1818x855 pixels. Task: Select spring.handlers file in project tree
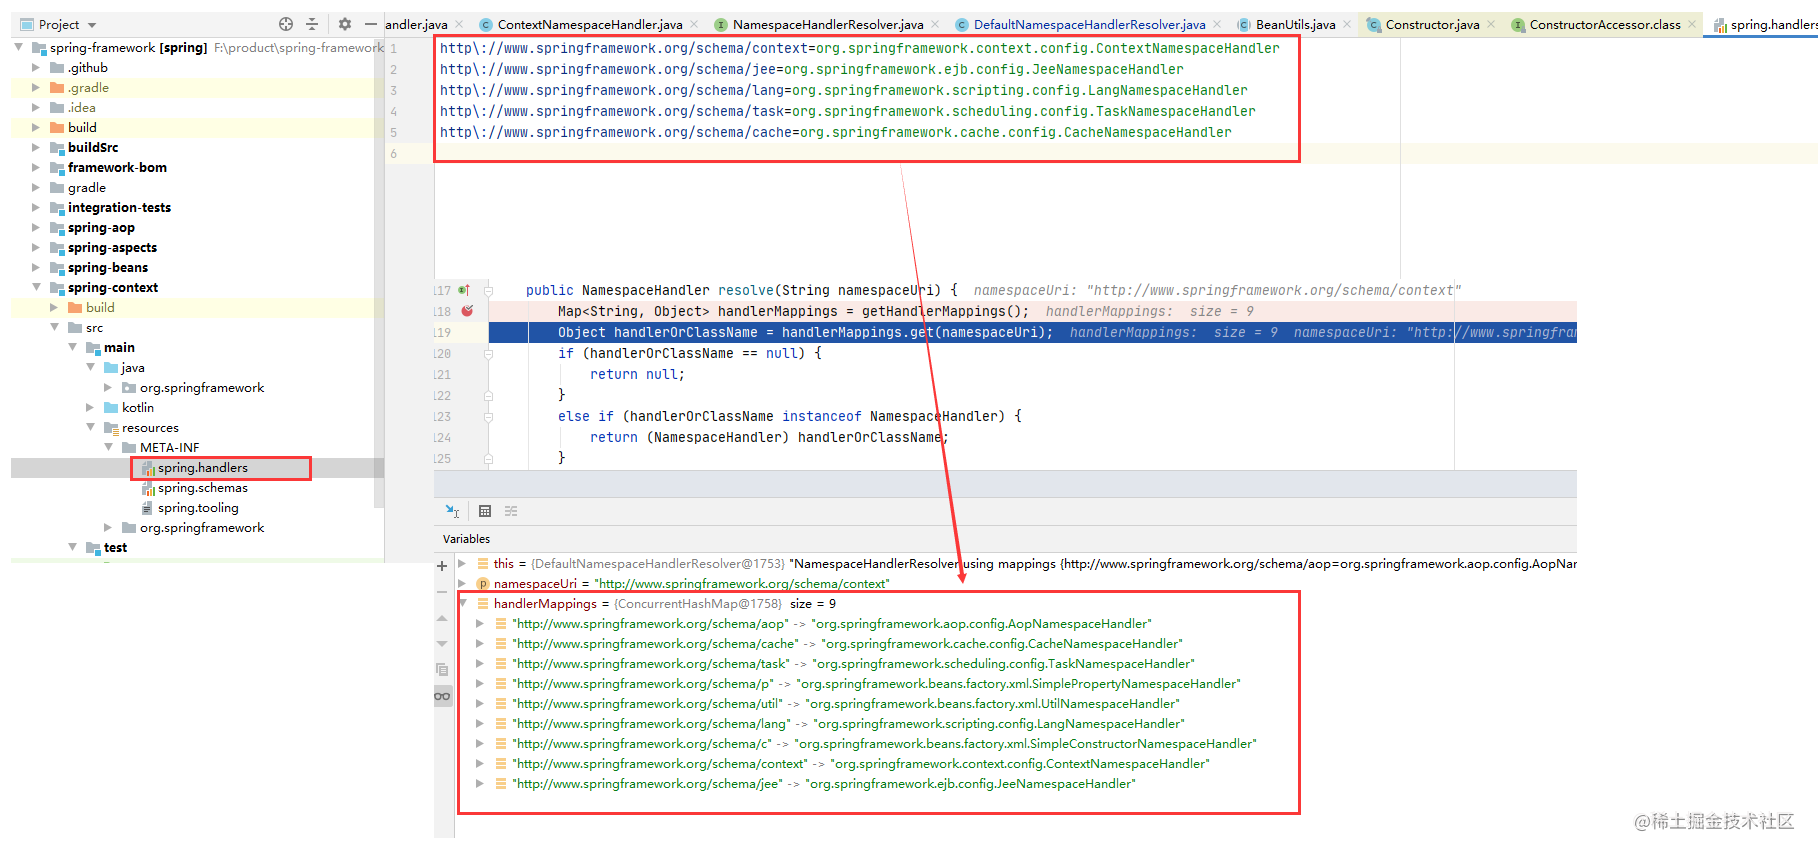[x=202, y=468]
